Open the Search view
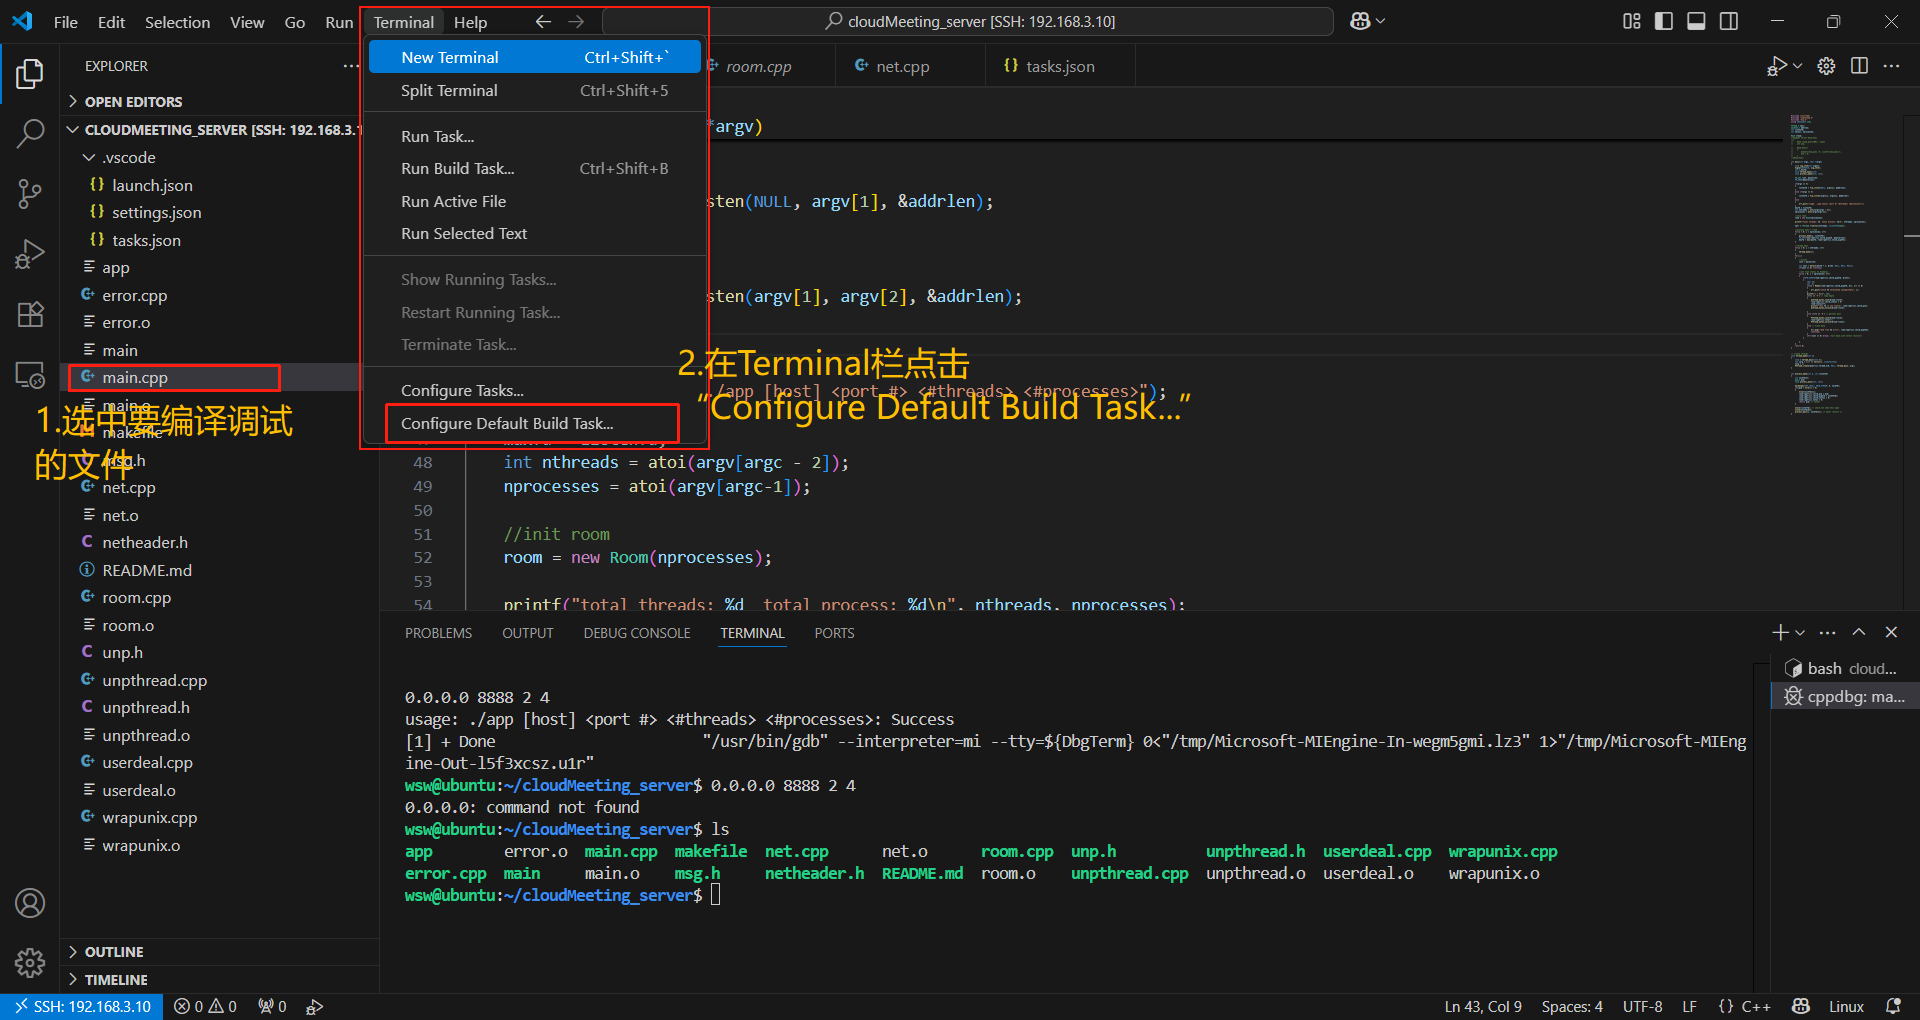Viewport: 1920px width, 1020px height. [30, 132]
